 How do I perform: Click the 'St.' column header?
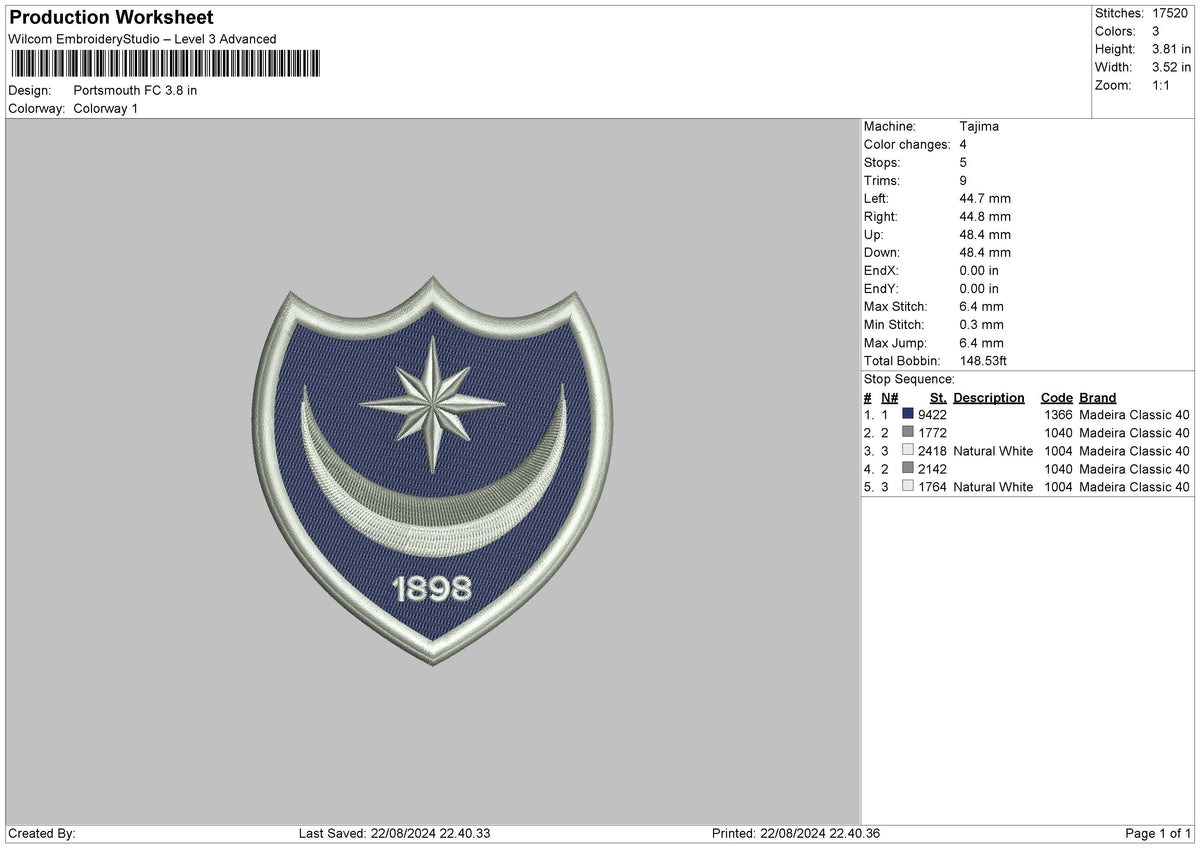(938, 397)
